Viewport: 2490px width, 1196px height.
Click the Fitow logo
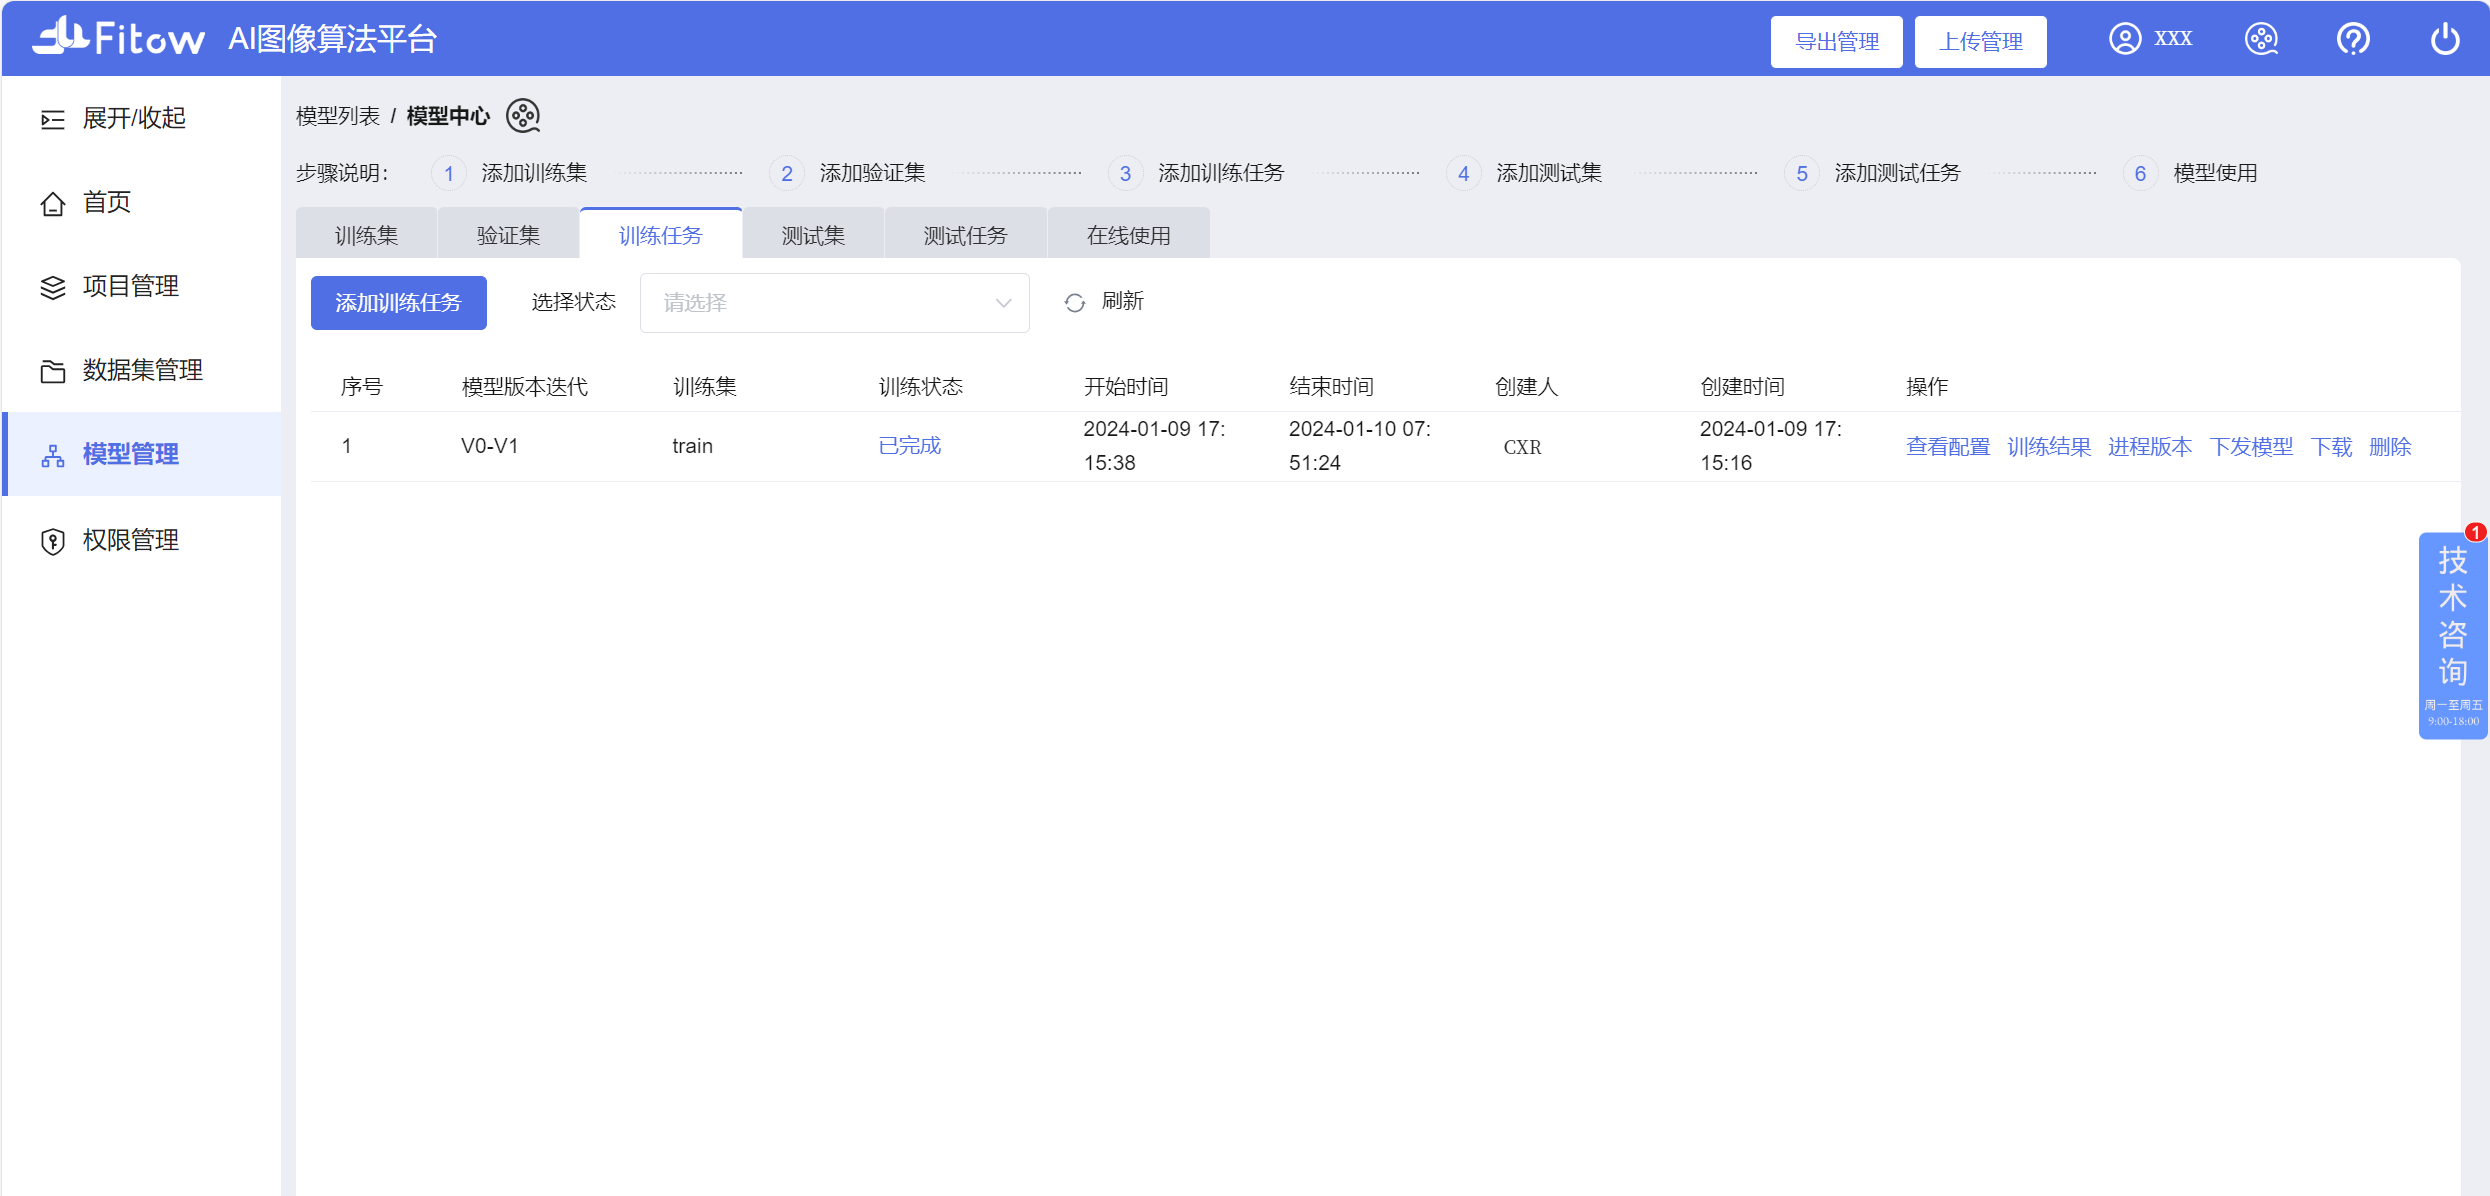pyautogui.click(x=119, y=38)
